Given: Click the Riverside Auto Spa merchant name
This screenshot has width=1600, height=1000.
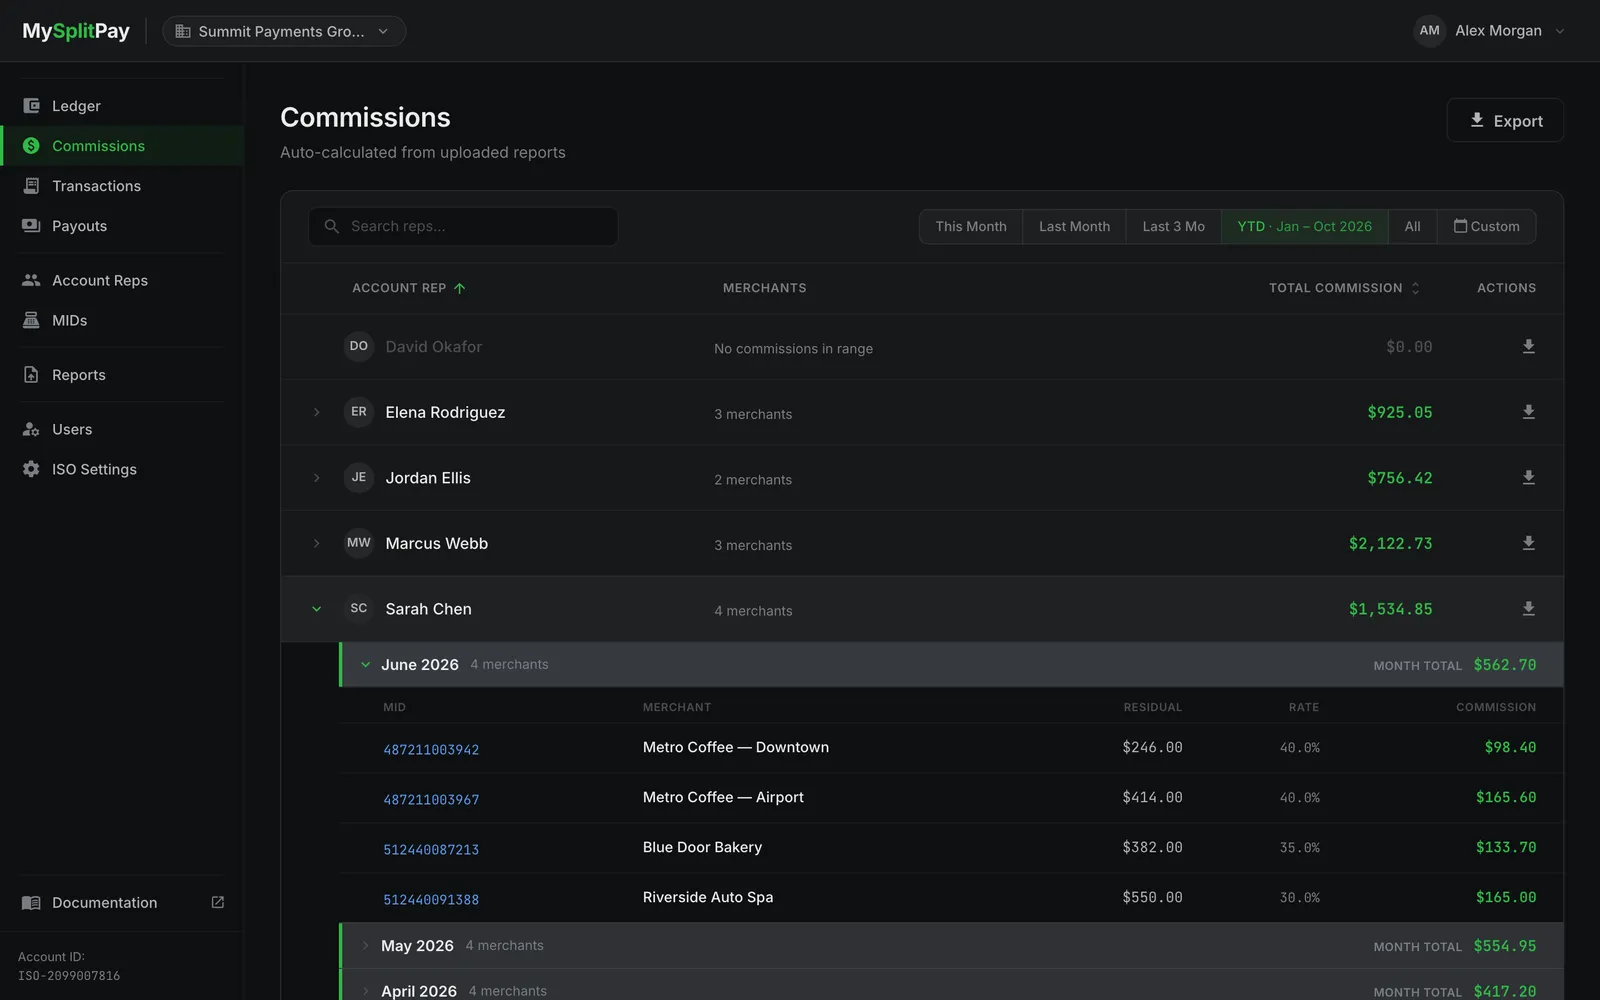Looking at the screenshot, I should click(x=708, y=897).
